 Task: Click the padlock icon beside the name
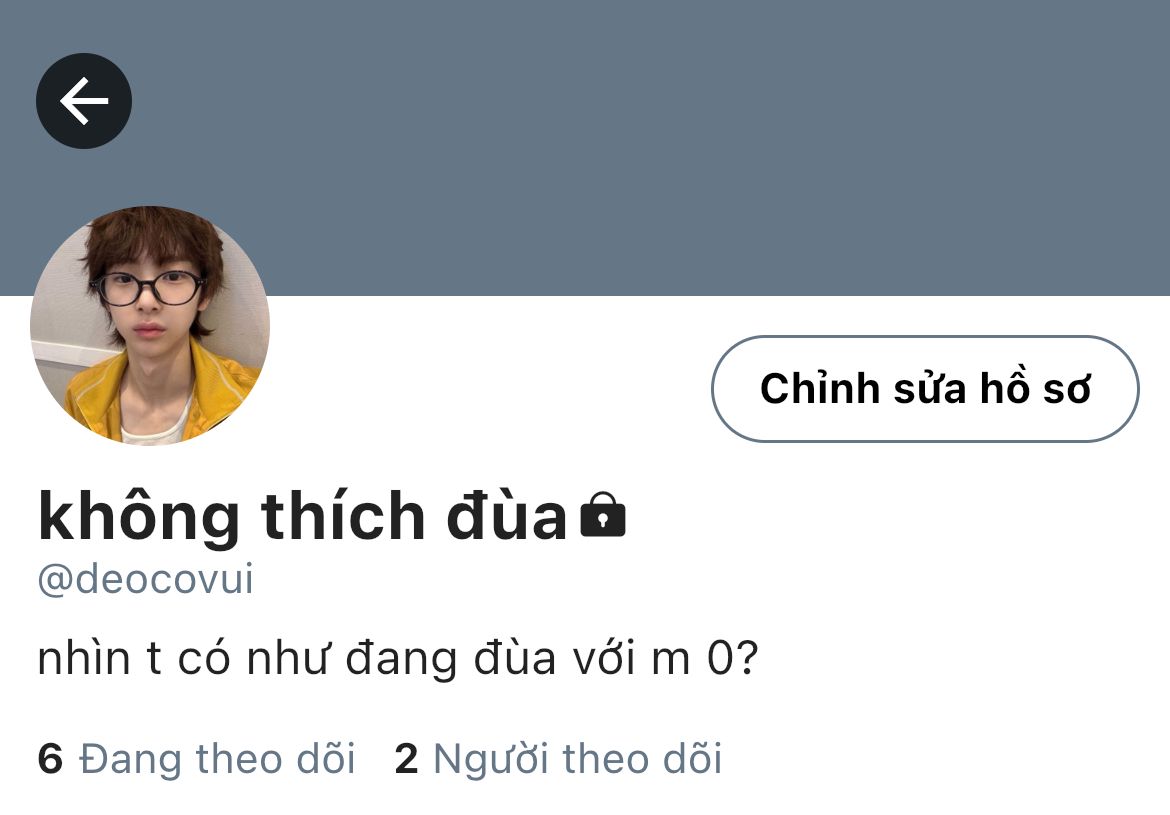603,514
